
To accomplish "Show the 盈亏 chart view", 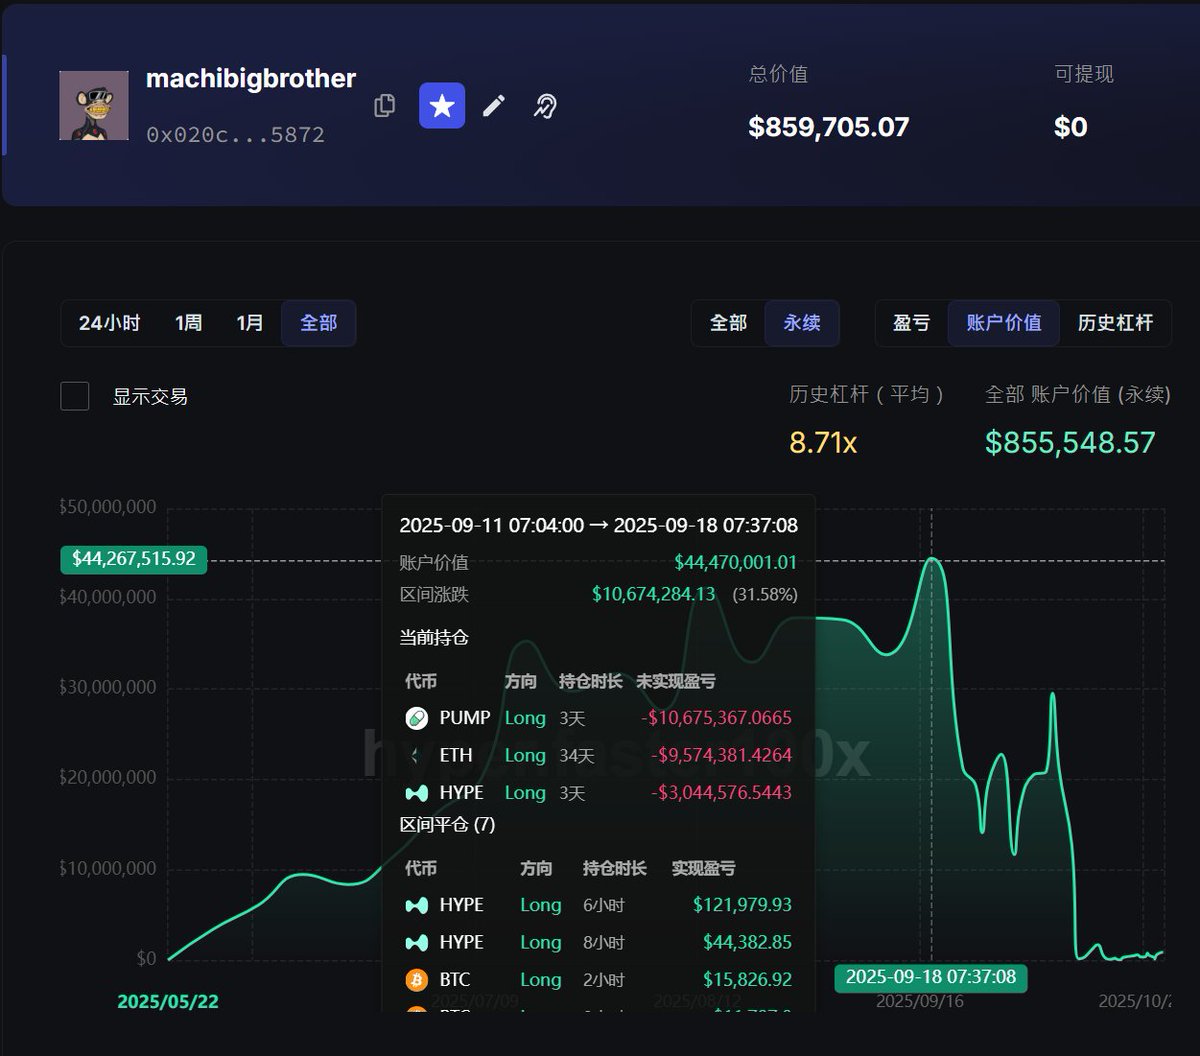I will (x=912, y=323).
